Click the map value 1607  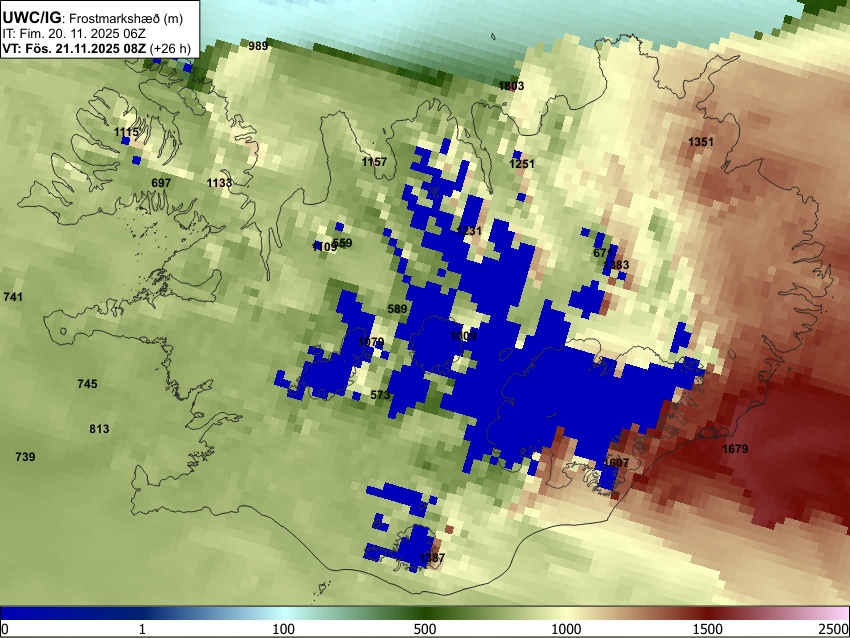pos(616,463)
